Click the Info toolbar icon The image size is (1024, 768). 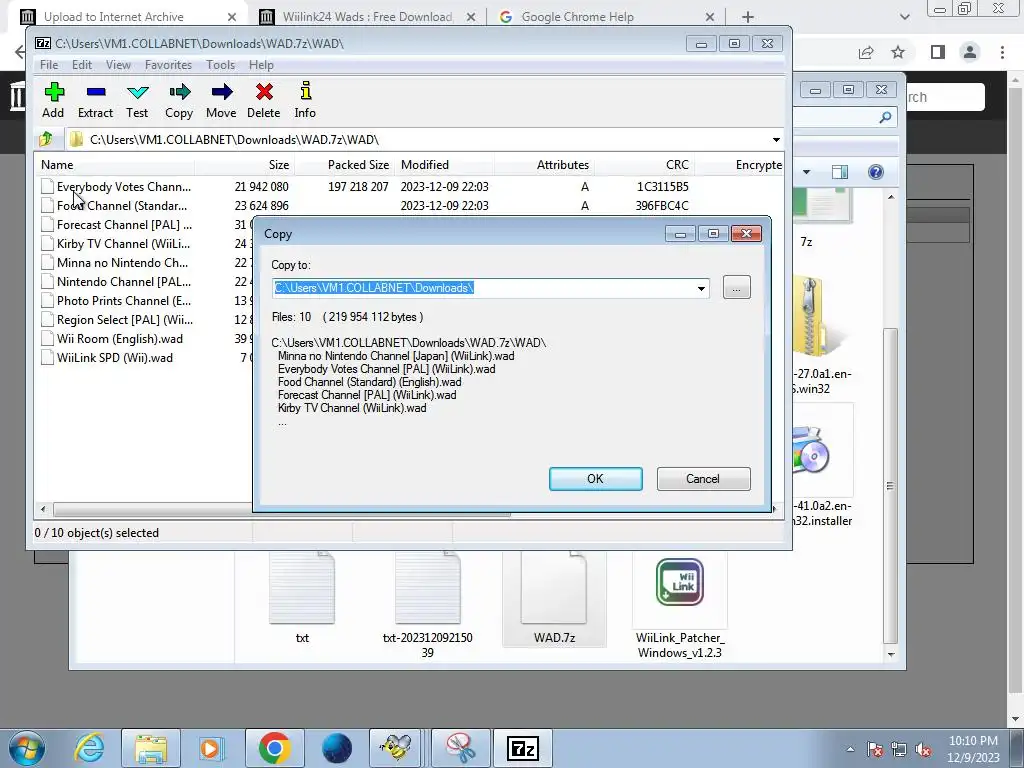[305, 100]
